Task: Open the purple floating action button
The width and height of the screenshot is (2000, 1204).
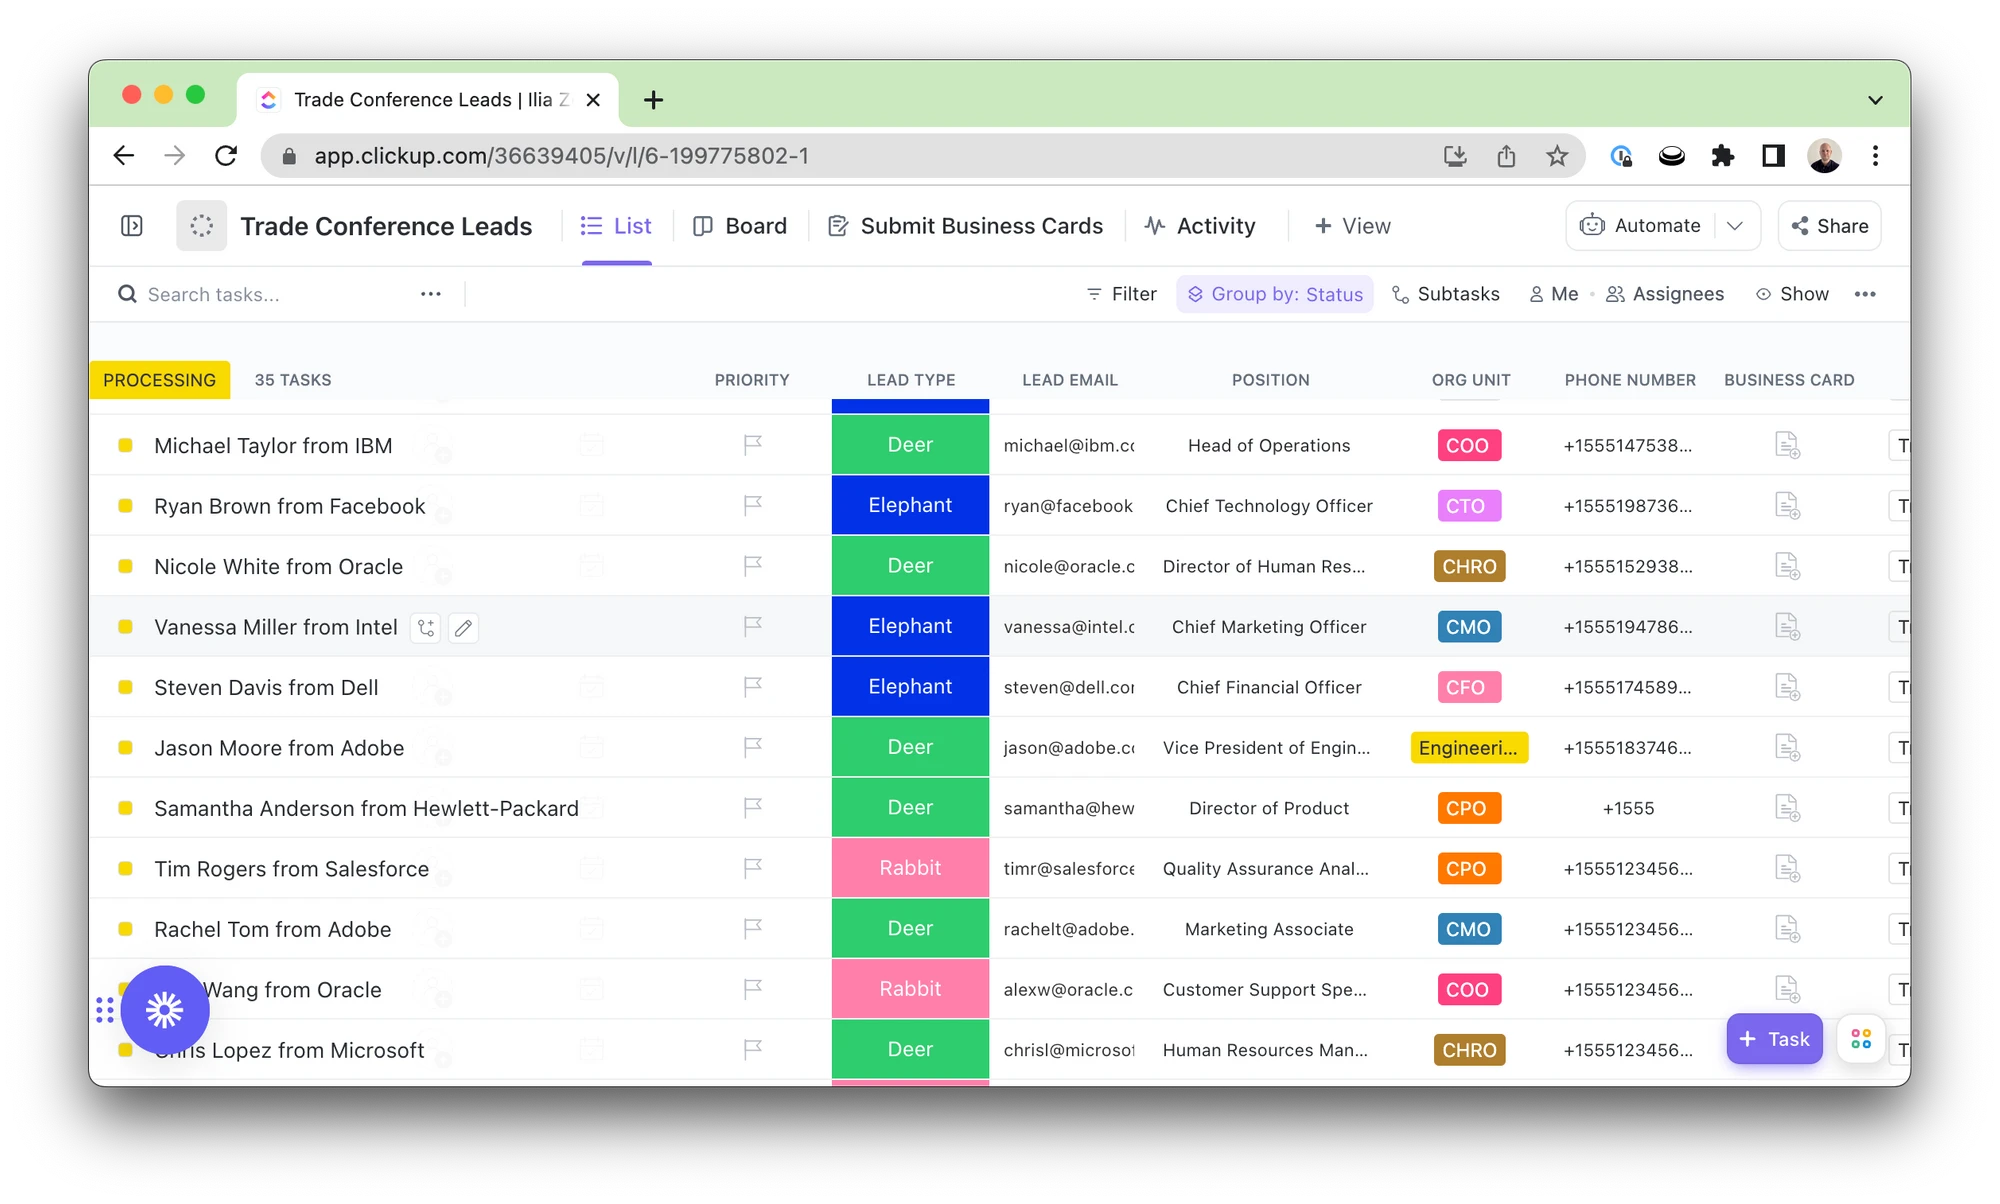Action: click(165, 1010)
